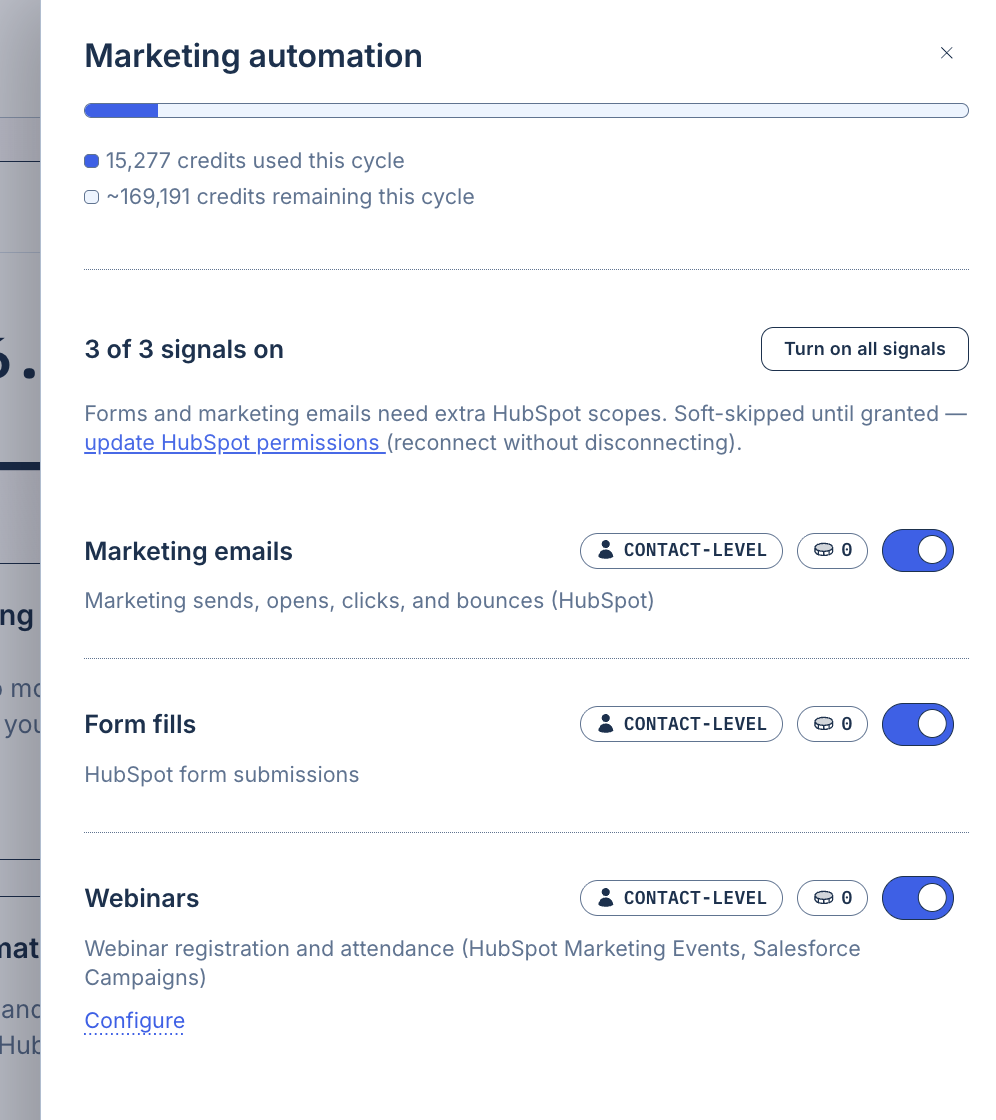
Task: Click the credits usage progress bar
Action: pyautogui.click(x=526, y=110)
